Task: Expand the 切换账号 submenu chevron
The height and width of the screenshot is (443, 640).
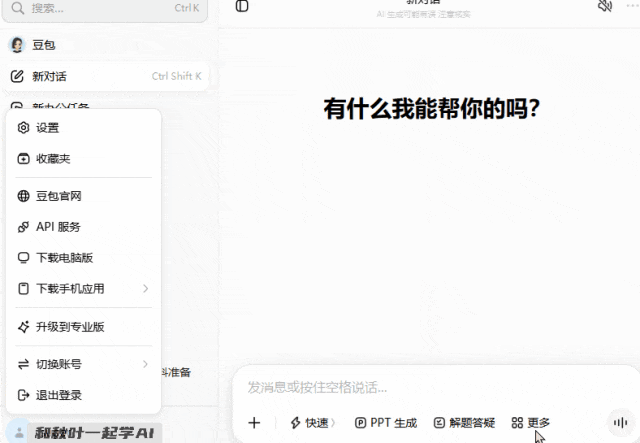Action: [146, 364]
